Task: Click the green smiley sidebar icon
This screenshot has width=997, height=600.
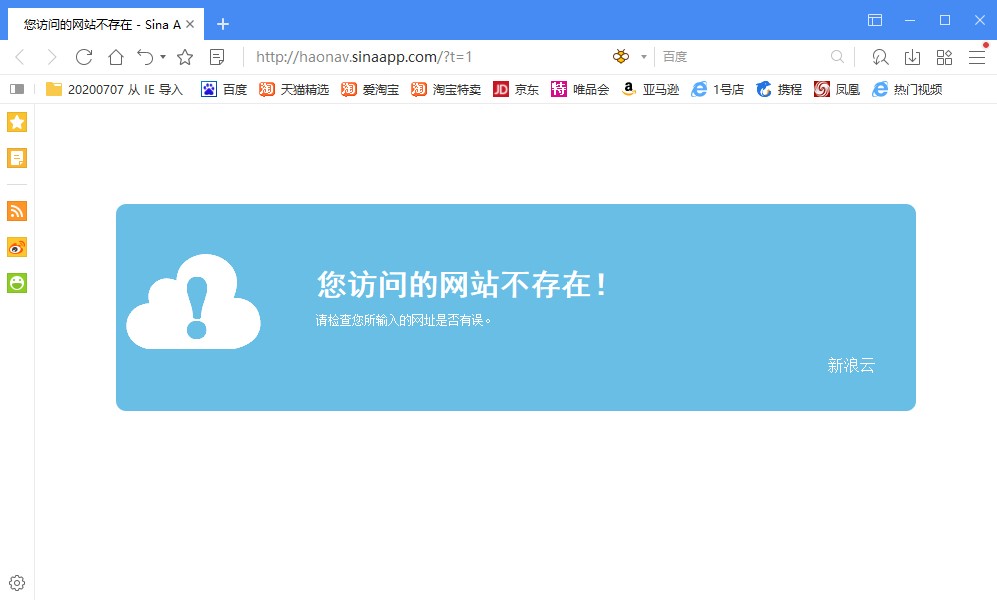Action: click(16, 283)
